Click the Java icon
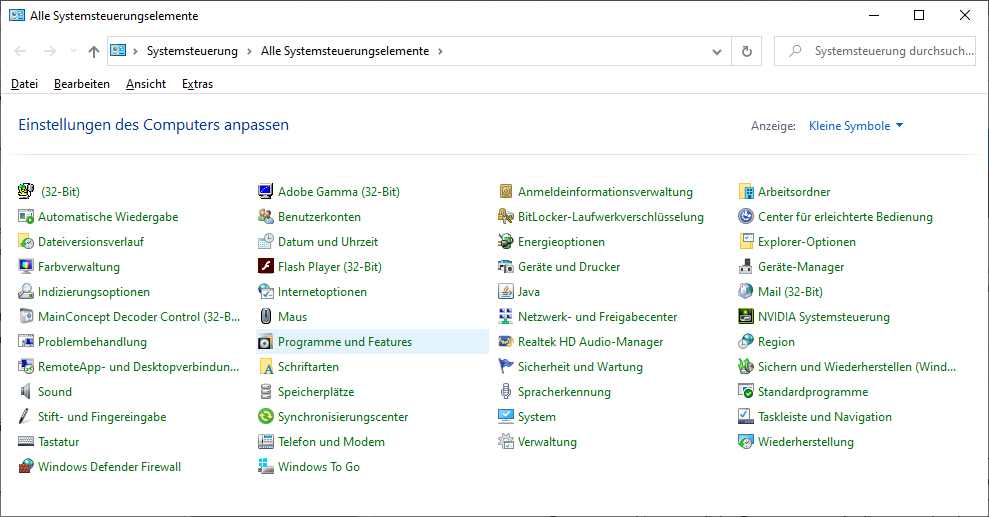Screen dimensions: 989x517 coord(506,292)
